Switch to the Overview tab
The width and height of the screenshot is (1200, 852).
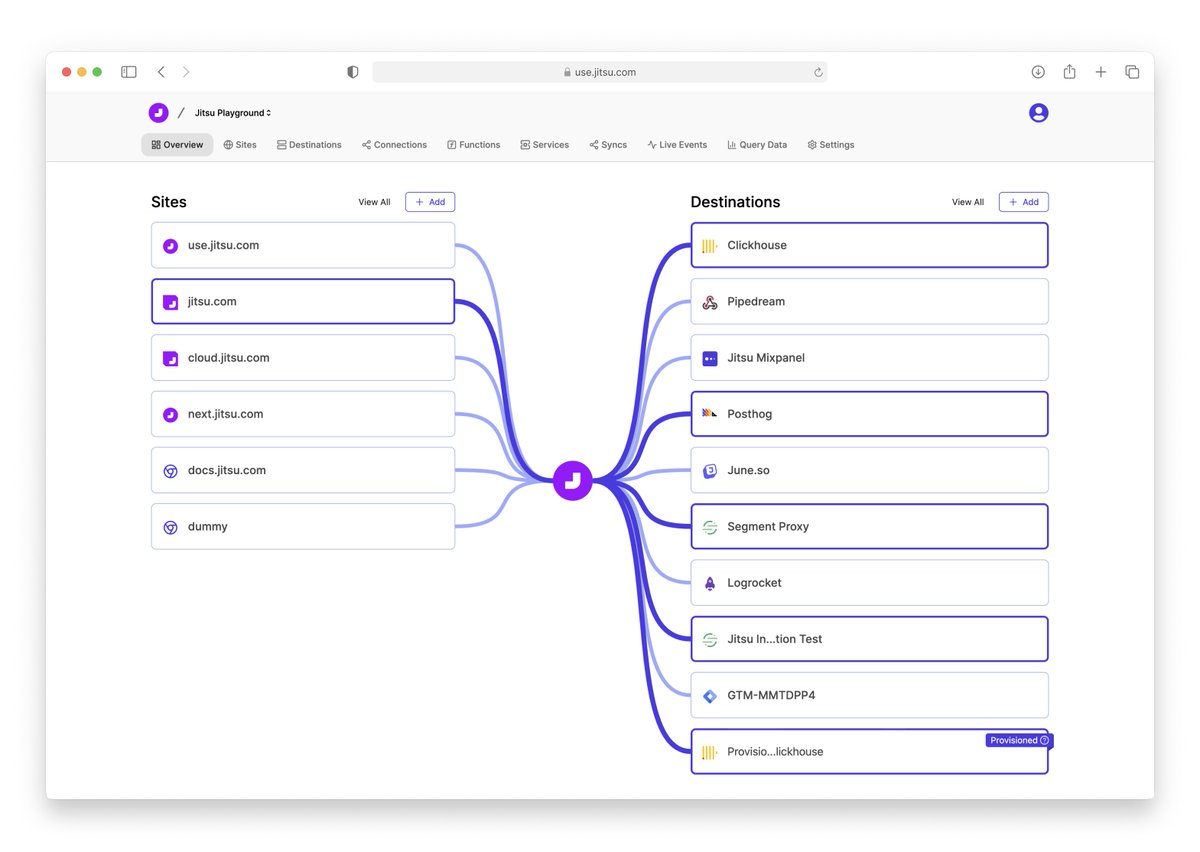(177, 145)
